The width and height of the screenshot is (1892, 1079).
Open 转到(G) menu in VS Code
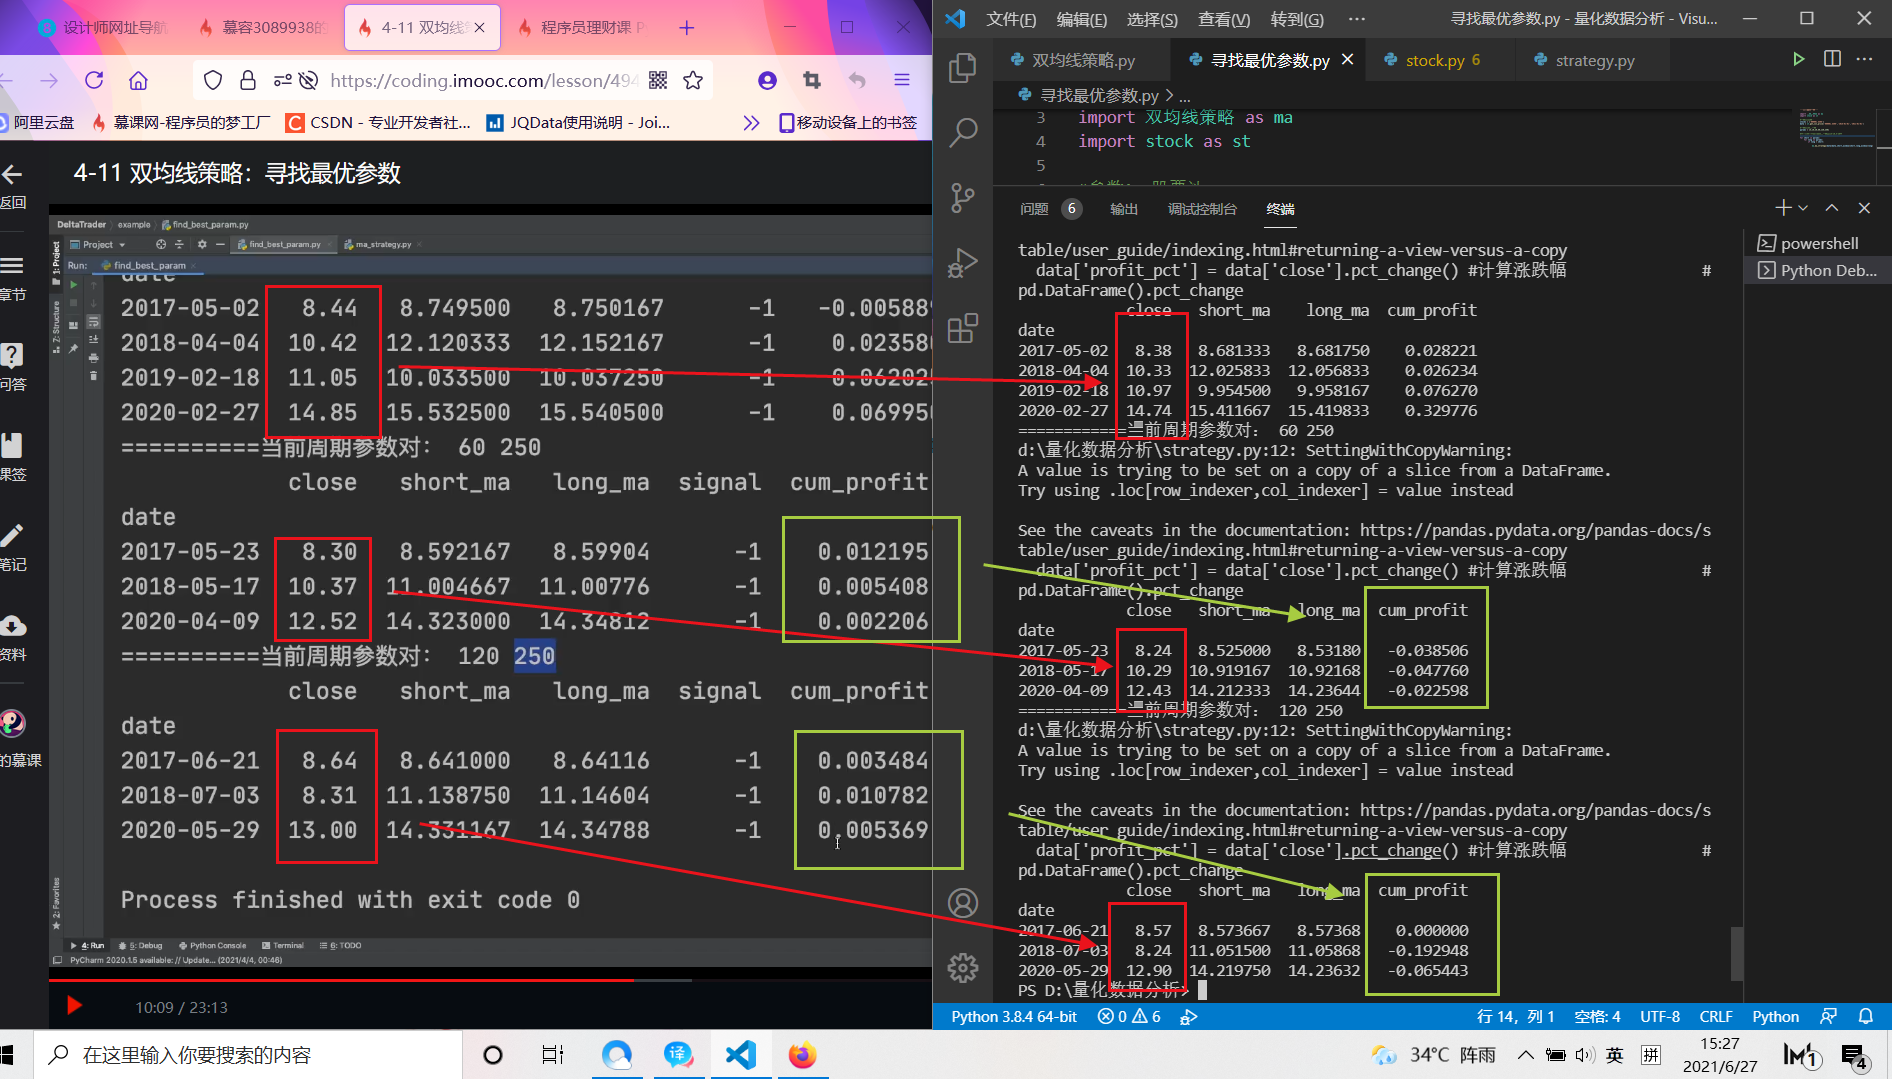[1297, 19]
